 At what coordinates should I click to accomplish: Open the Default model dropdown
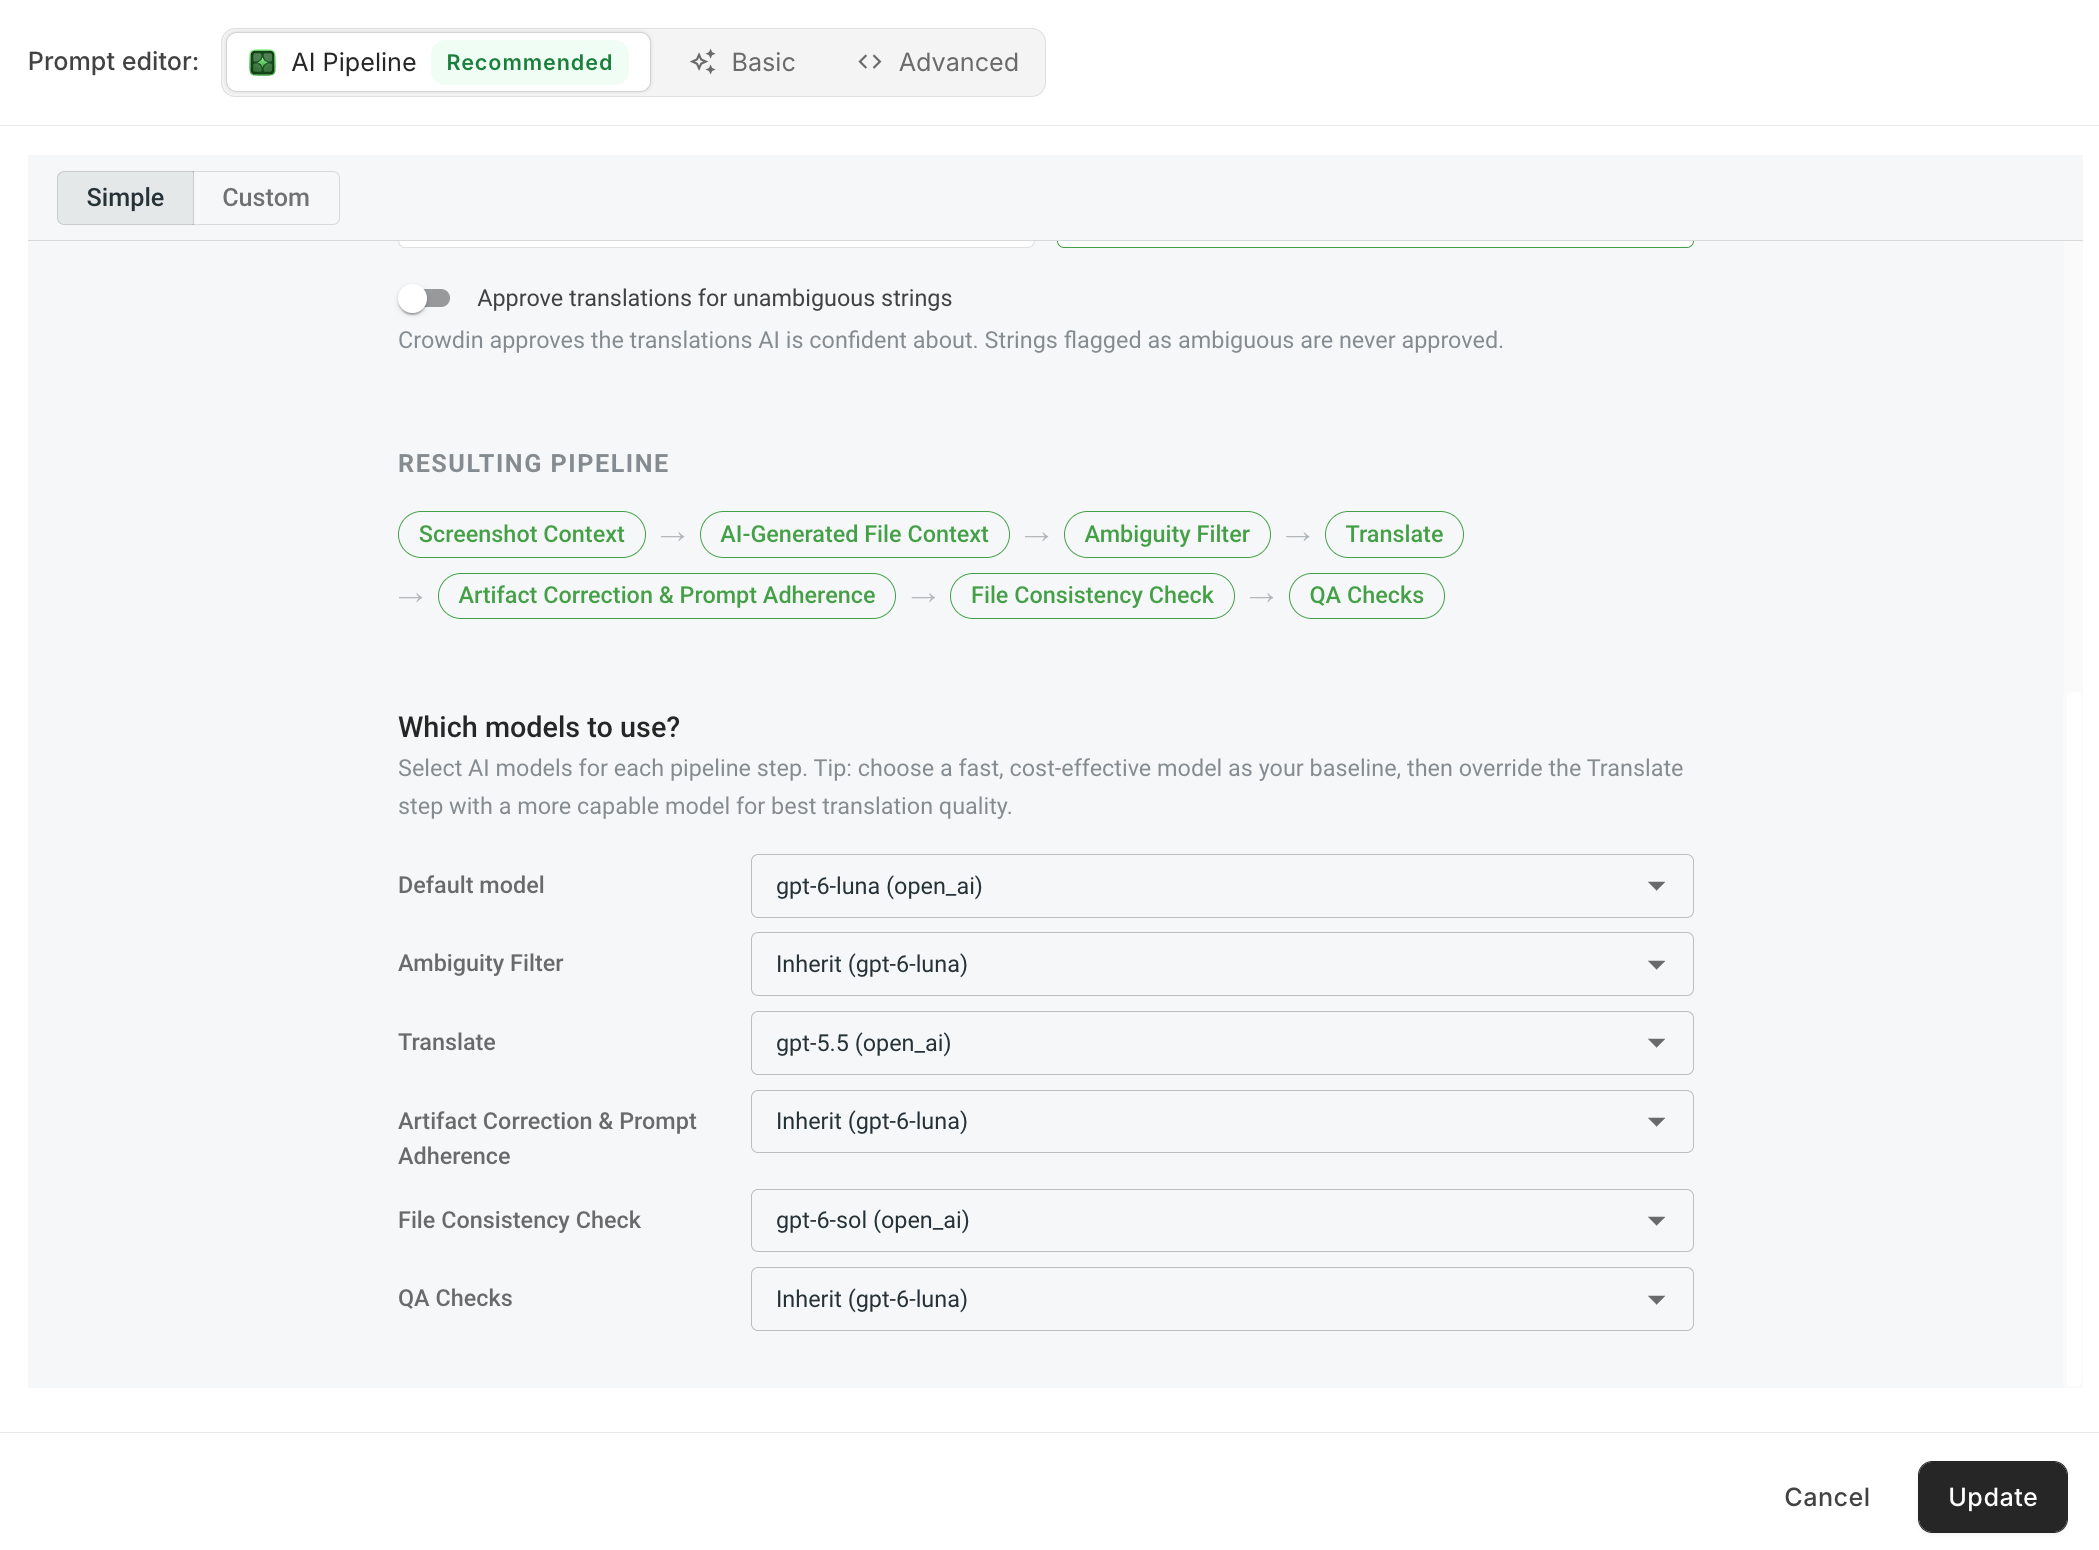[x=1222, y=886]
